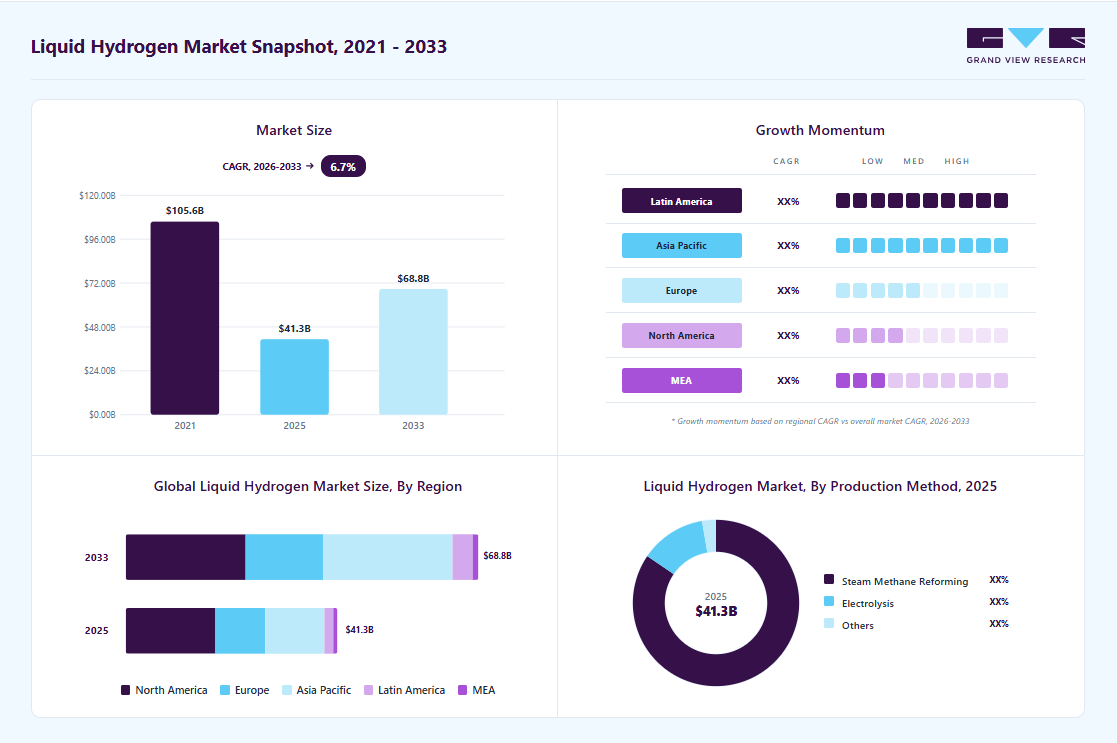This screenshot has width=1117, height=743.
Task: Click the Others legend swatch
Action: point(828,623)
